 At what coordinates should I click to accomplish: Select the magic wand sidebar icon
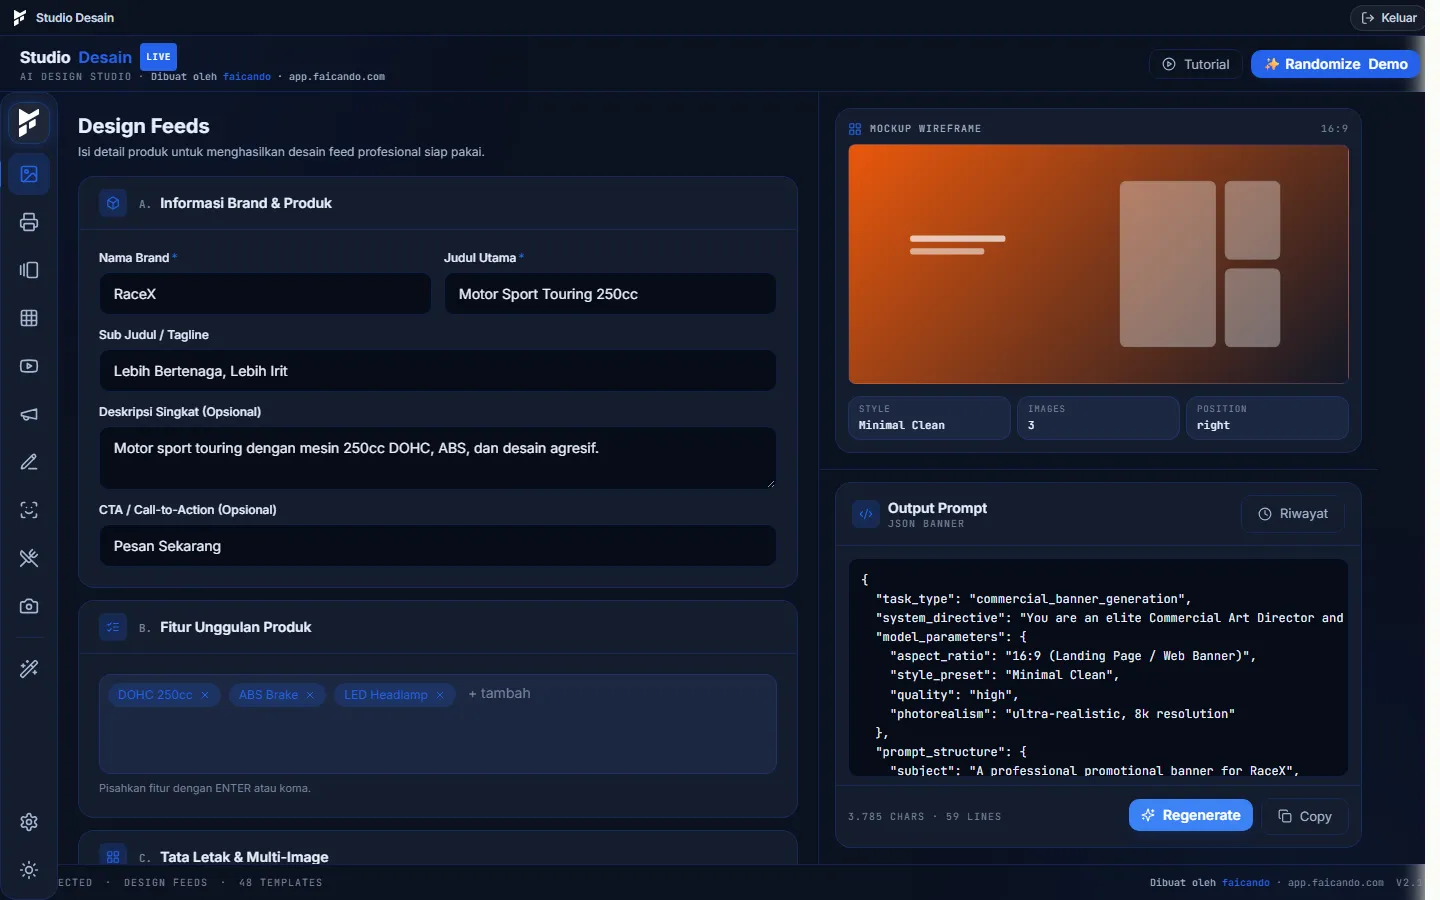point(29,669)
